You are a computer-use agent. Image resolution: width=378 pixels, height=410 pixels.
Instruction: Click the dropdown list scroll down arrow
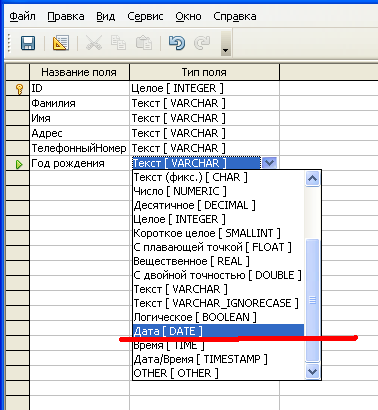(x=312, y=371)
